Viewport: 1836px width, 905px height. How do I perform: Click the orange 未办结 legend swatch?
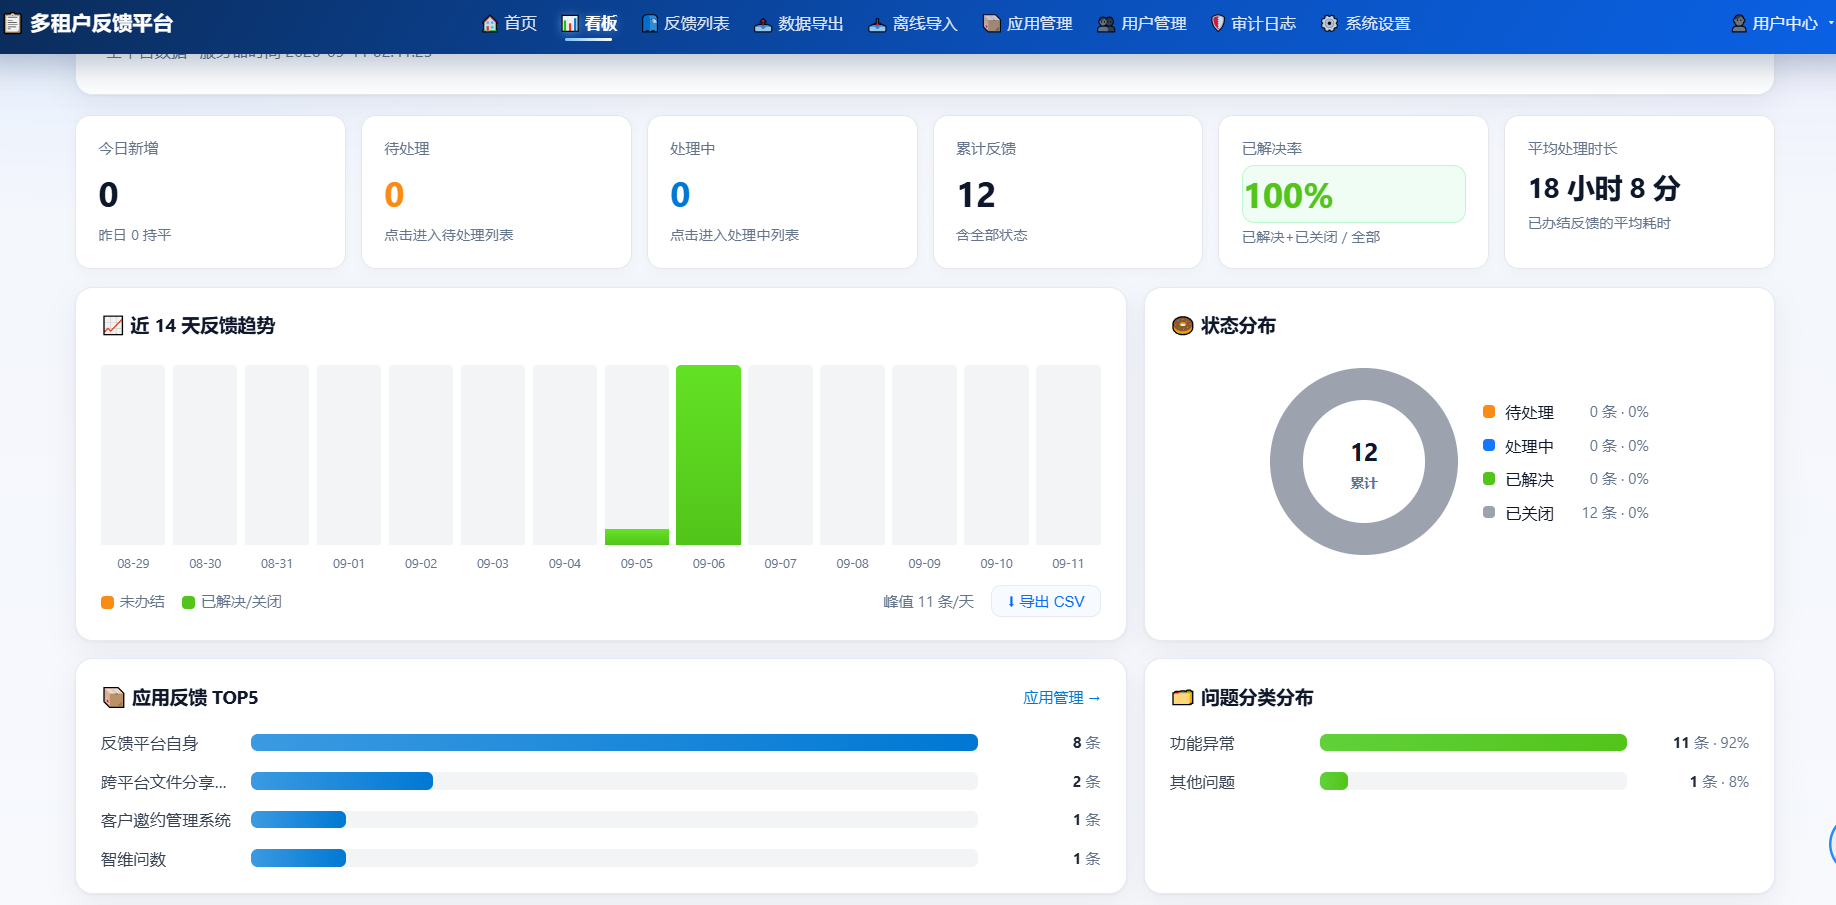pyautogui.click(x=107, y=602)
